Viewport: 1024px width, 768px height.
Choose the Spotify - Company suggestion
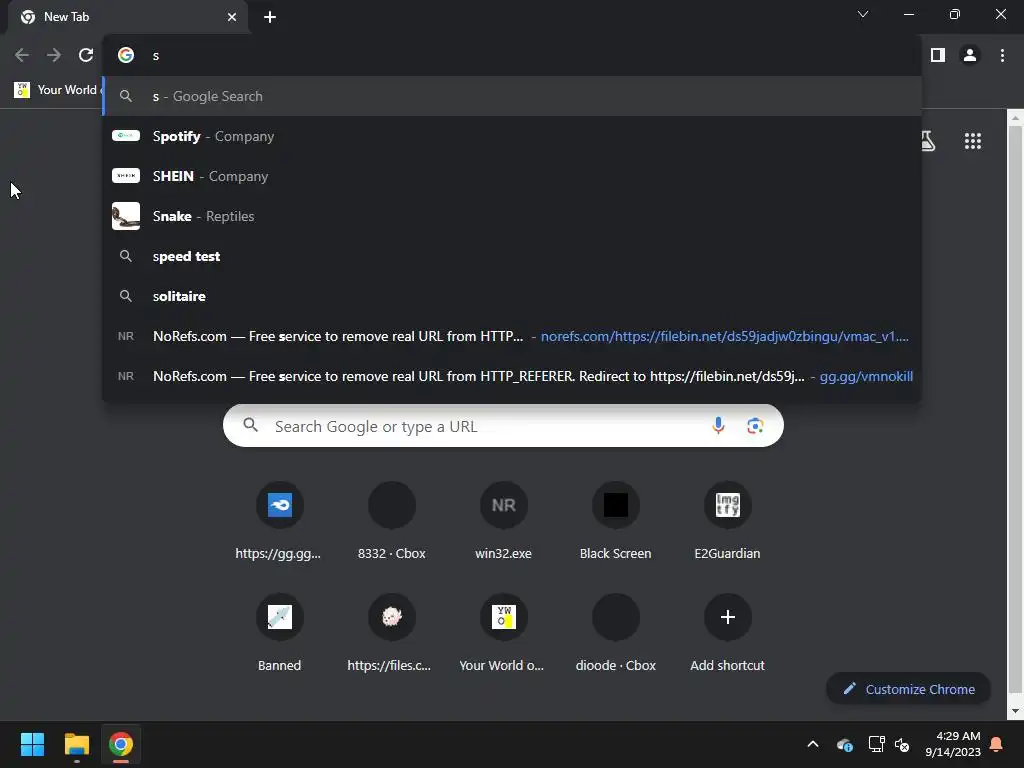(x=512, y=136)
